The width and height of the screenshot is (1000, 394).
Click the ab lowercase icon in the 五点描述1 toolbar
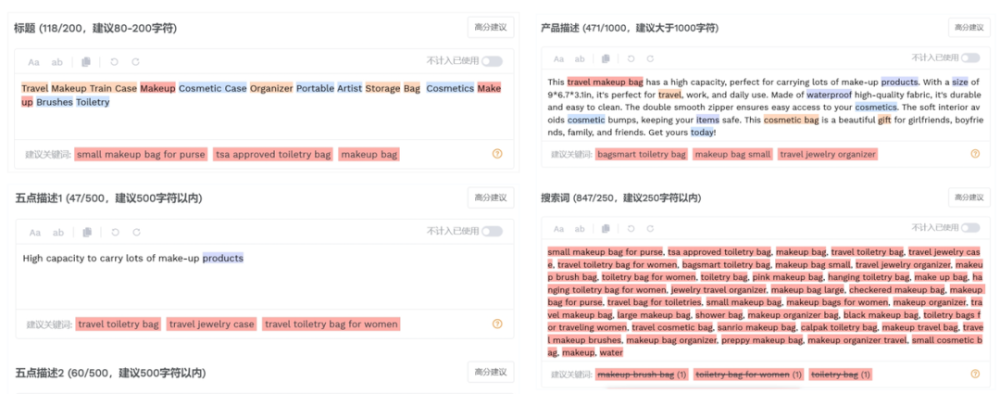click(58, 232)
